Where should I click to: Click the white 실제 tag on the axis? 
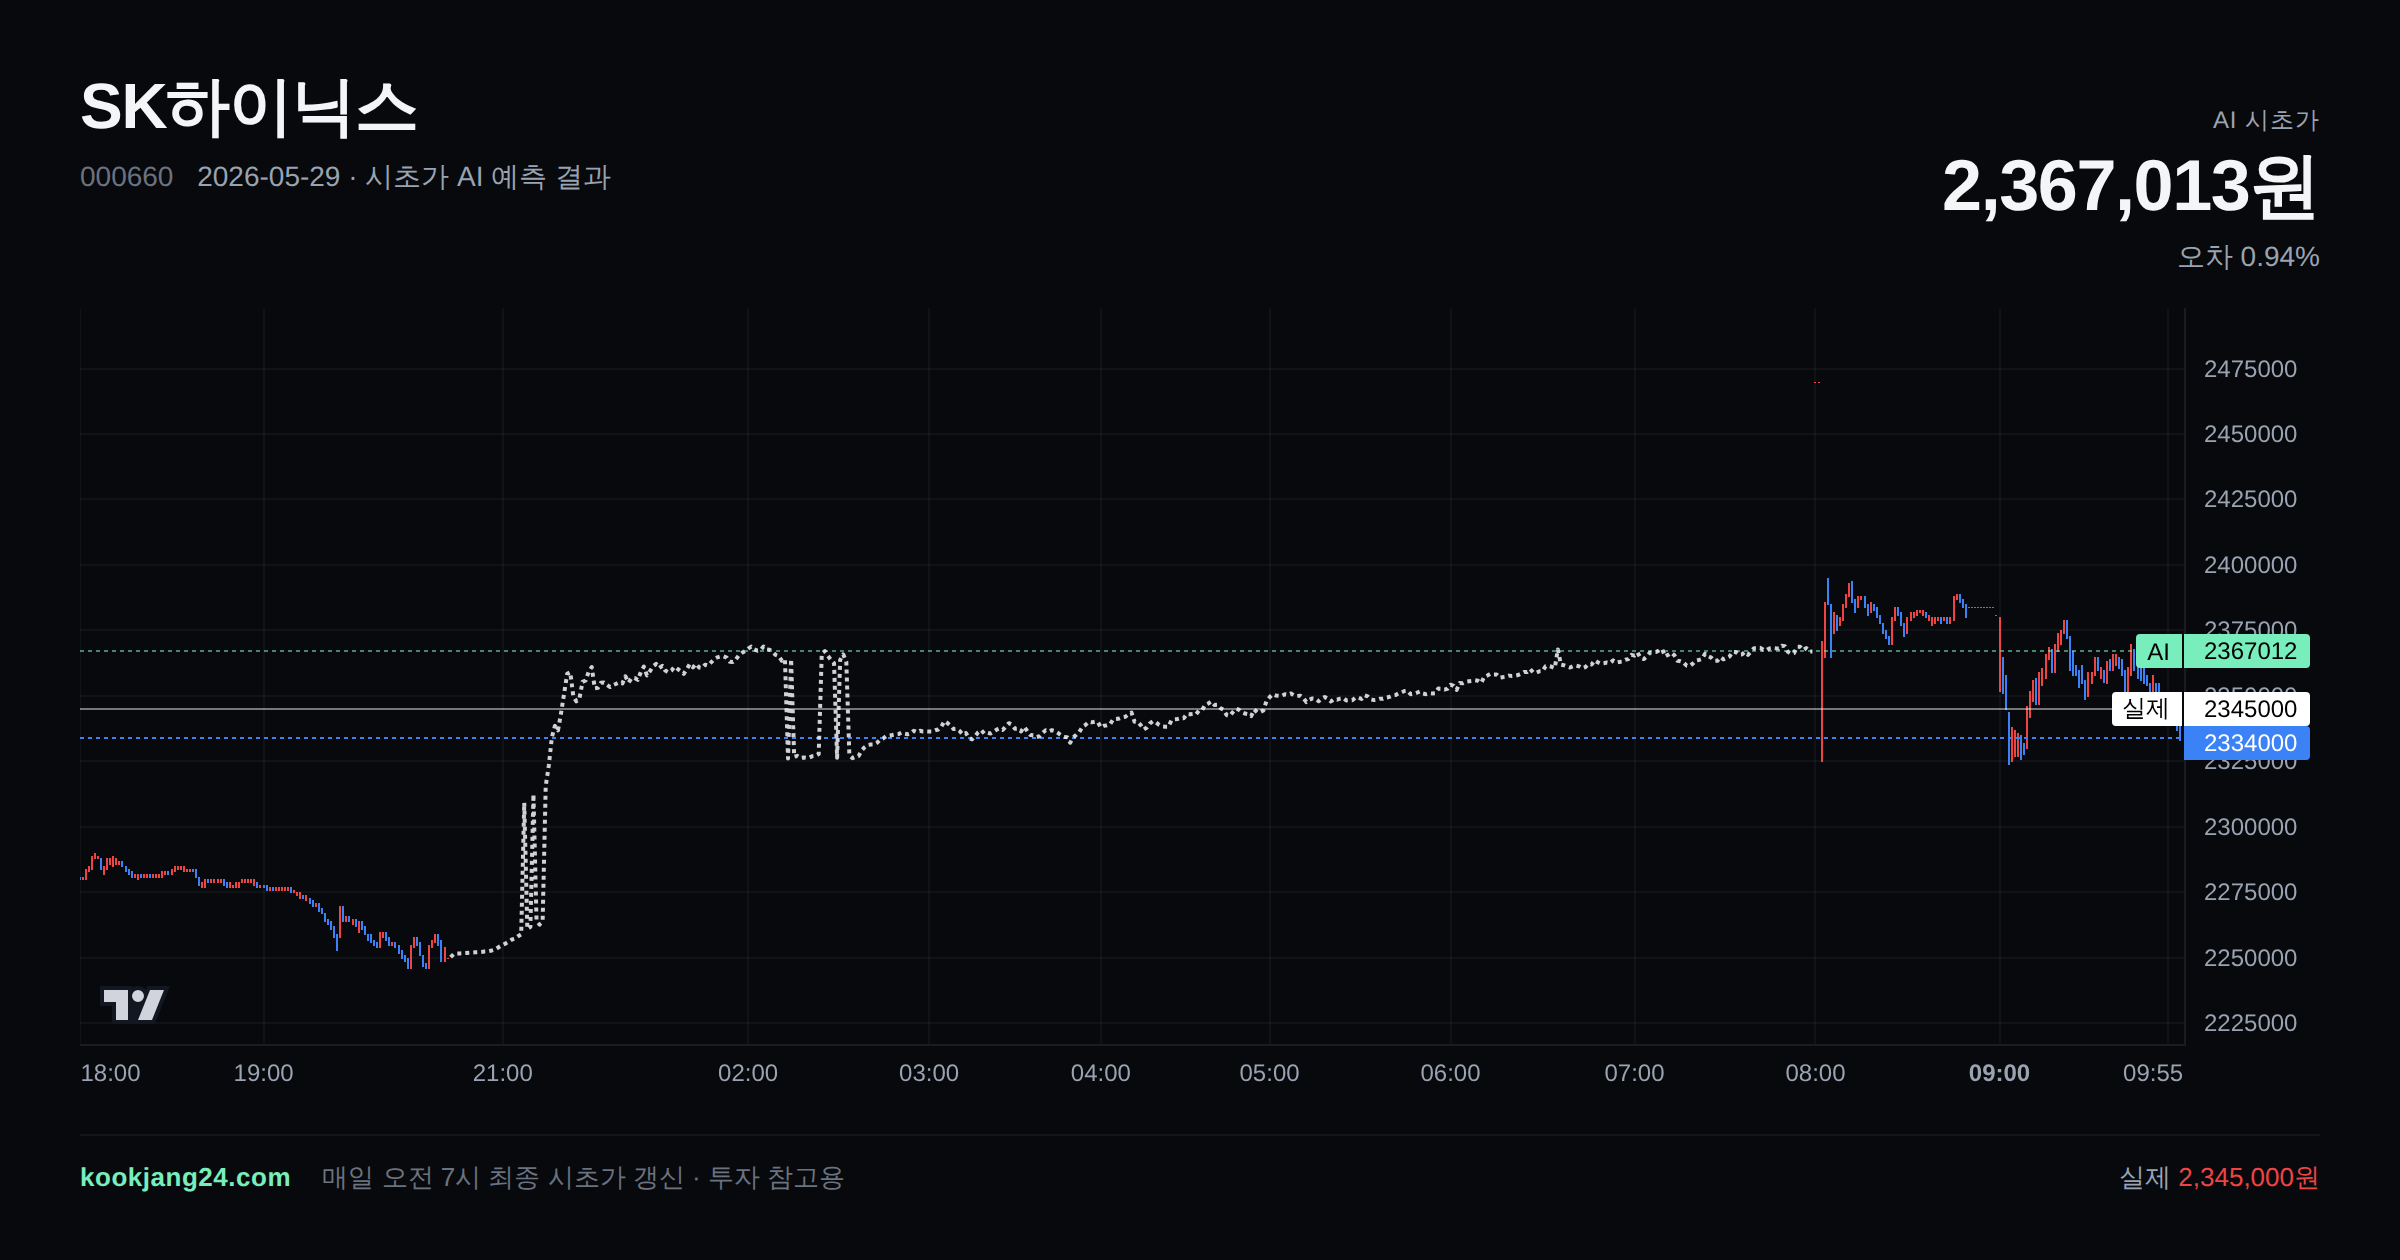pyautogui.click(x=2146, y=709)
